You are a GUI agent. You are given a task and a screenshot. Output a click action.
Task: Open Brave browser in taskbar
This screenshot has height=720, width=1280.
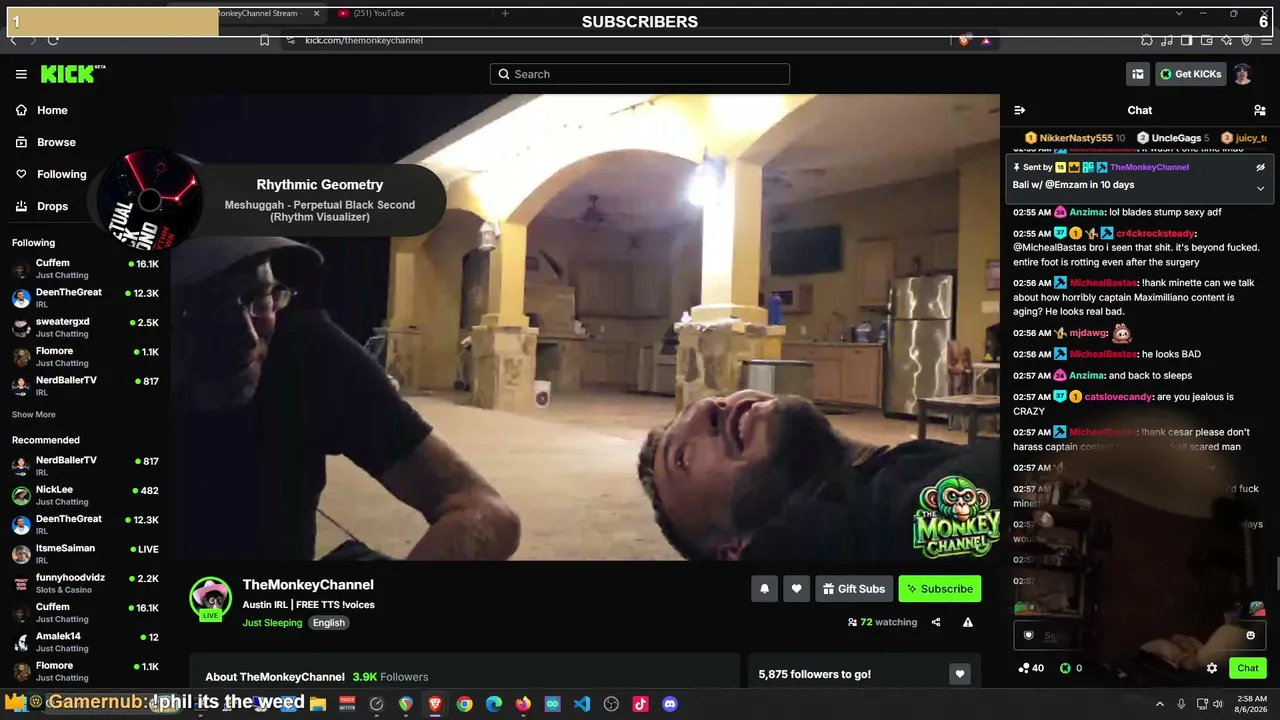[x=435, y=704]
